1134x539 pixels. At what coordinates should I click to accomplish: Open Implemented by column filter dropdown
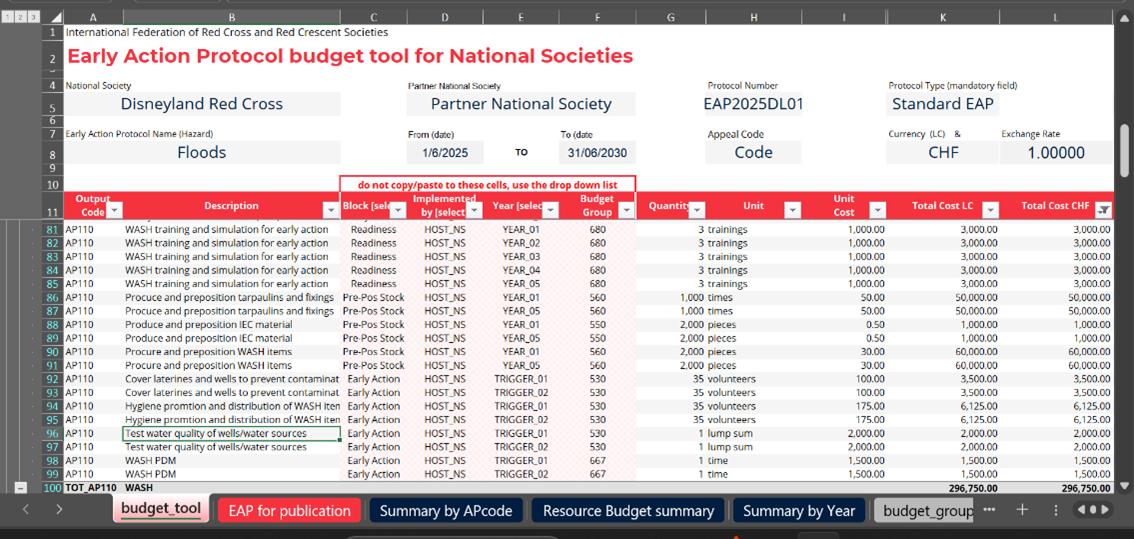[474, 211]
